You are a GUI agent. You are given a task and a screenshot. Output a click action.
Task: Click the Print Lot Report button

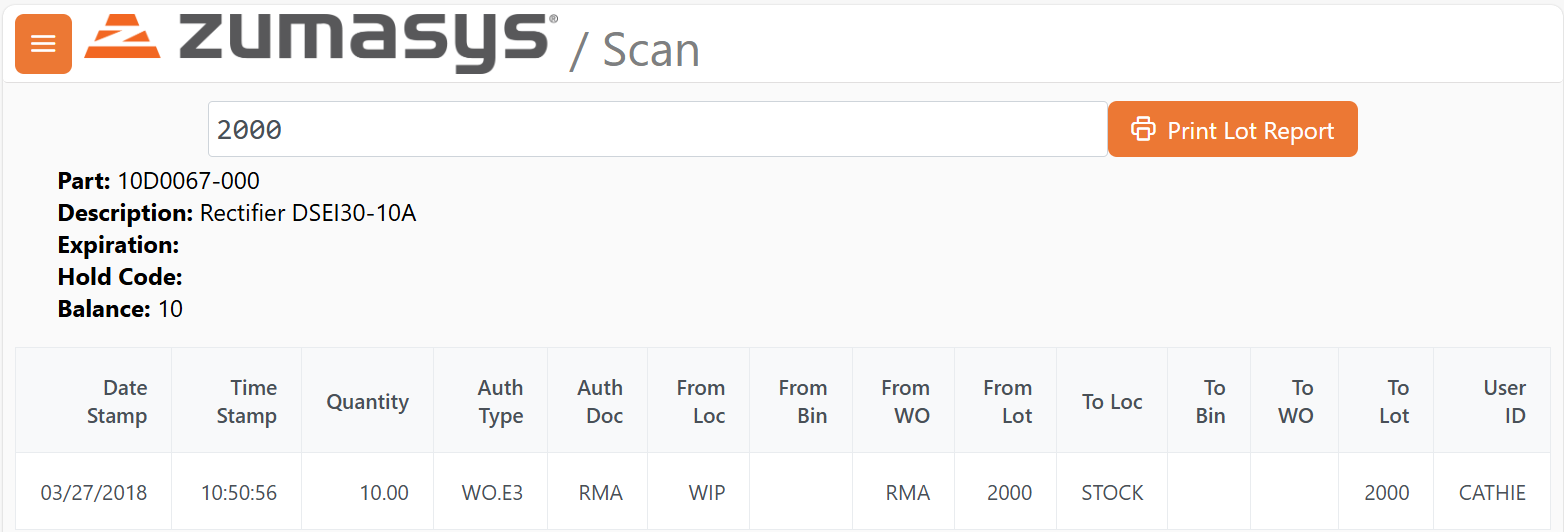(1232, 130)
